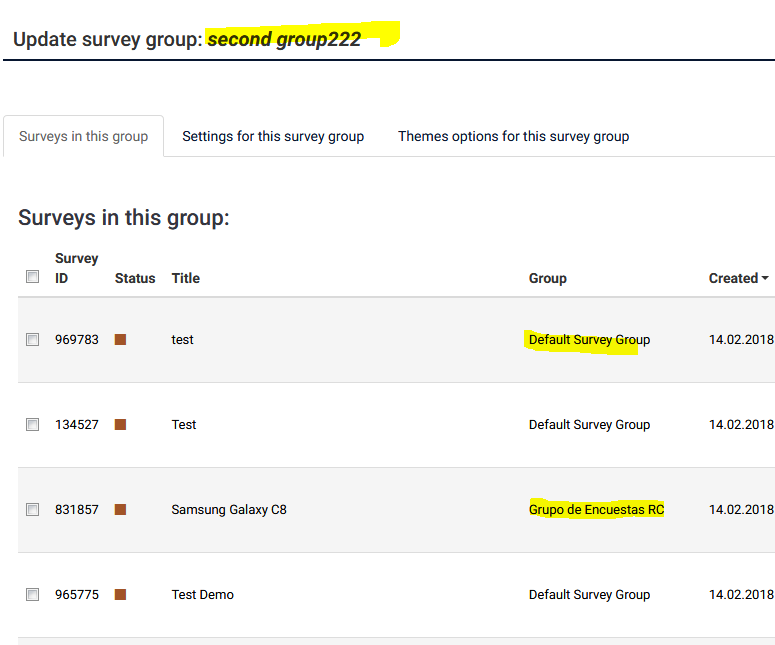This screenshot has width=775, height=645.
Task: Click Grupo de Encuestas RC group cell
Action: point(596,510)
